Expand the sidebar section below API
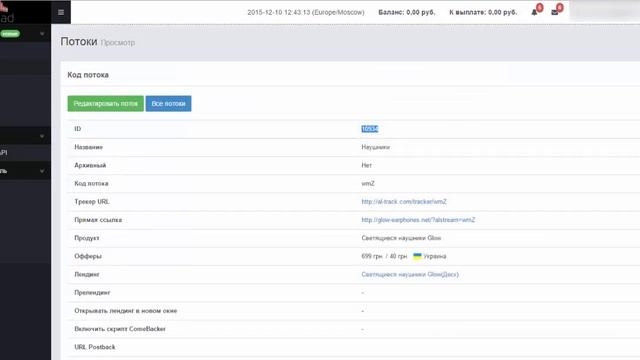Image resolution: width=640 pixels, height=360 pixels. [25, 171]
